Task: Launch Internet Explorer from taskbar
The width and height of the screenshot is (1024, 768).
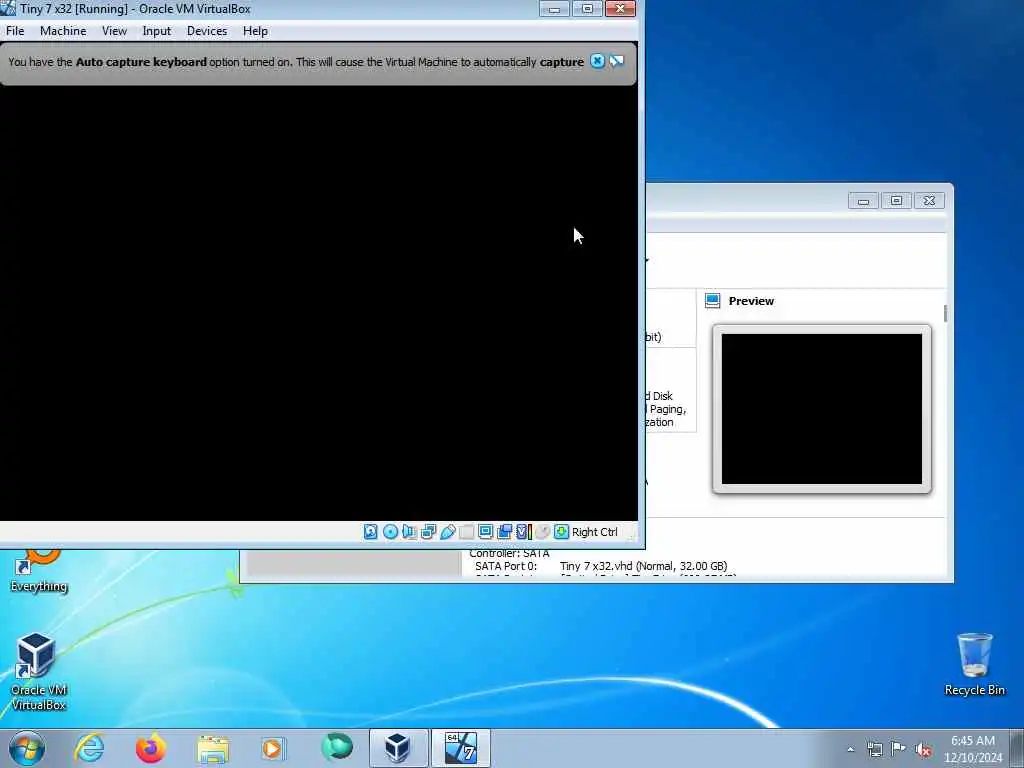Action: tap(89, 748)
